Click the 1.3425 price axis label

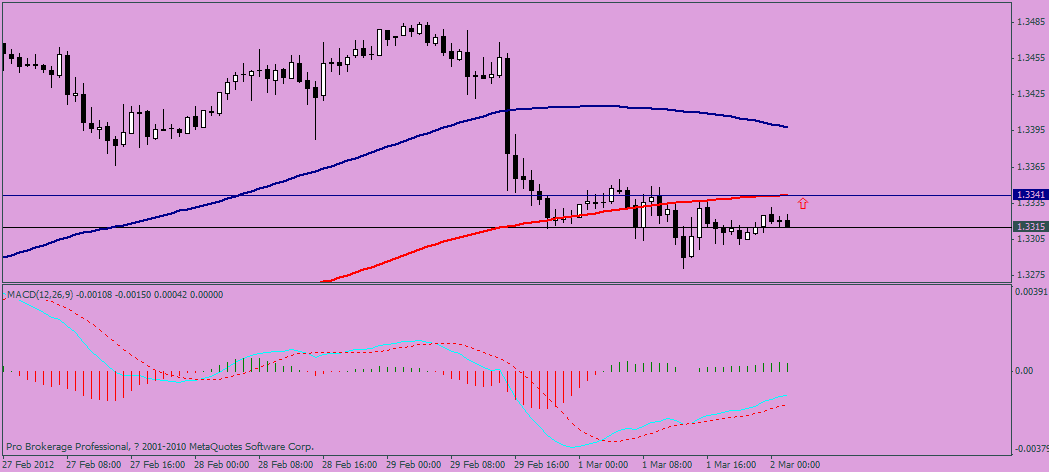coord(1030,94)
